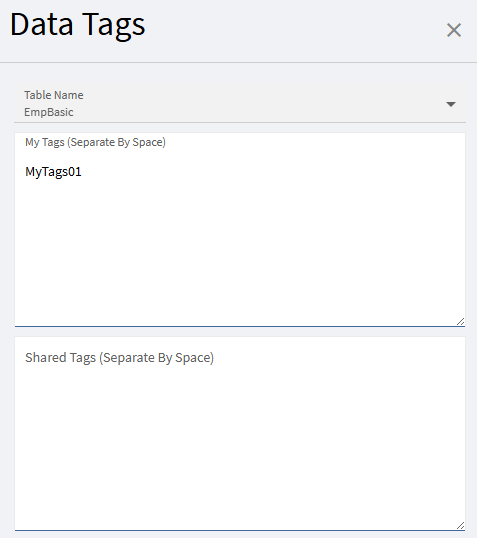The width and height of the screenshot is (477, 538).
Task: Click the triangle icon in Table Name
Action: 451,104
